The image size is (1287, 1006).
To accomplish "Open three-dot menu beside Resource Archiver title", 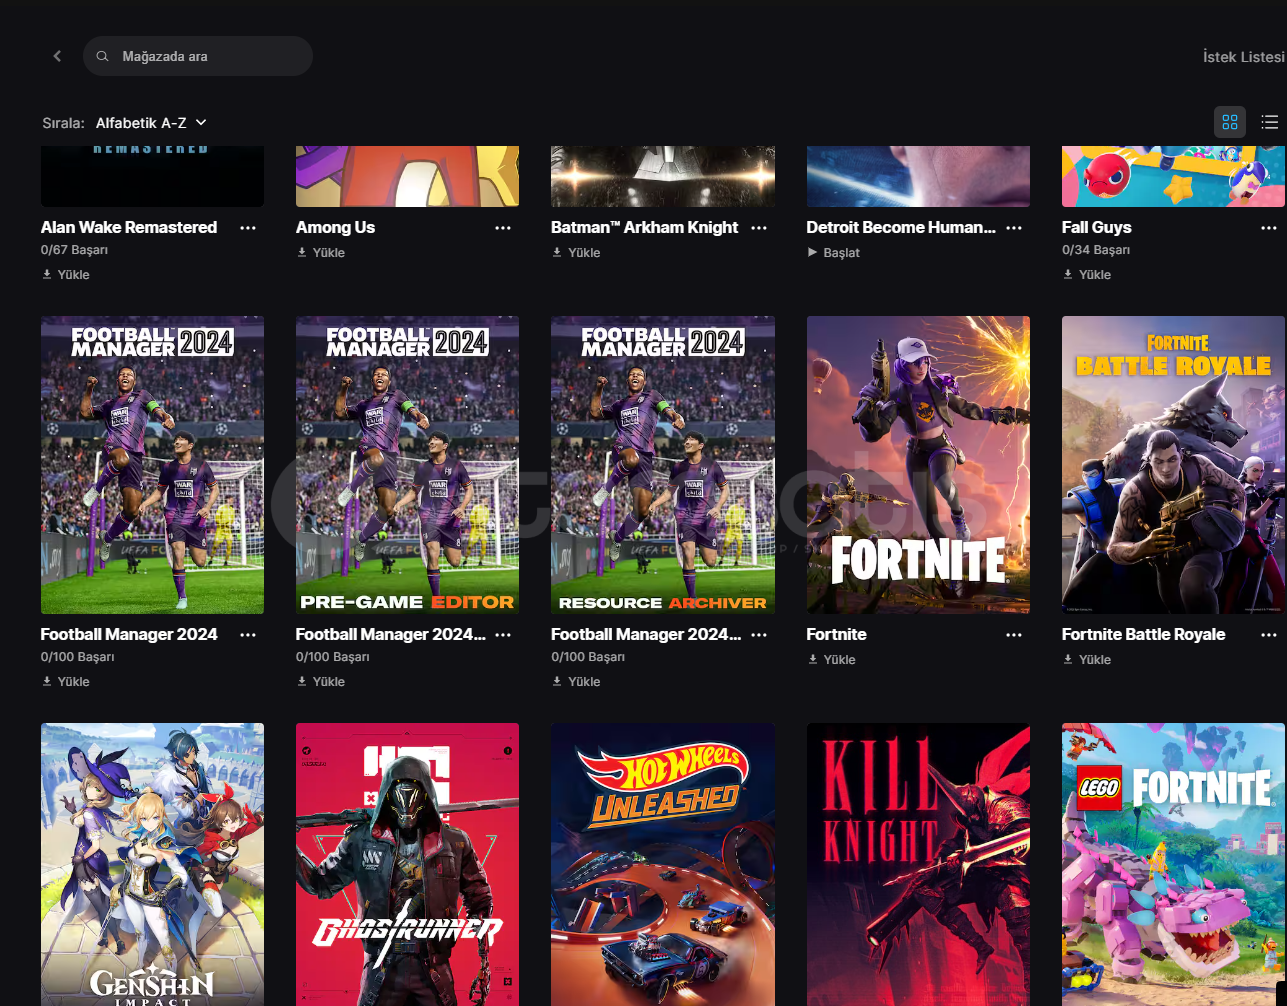I will (759, 635).
